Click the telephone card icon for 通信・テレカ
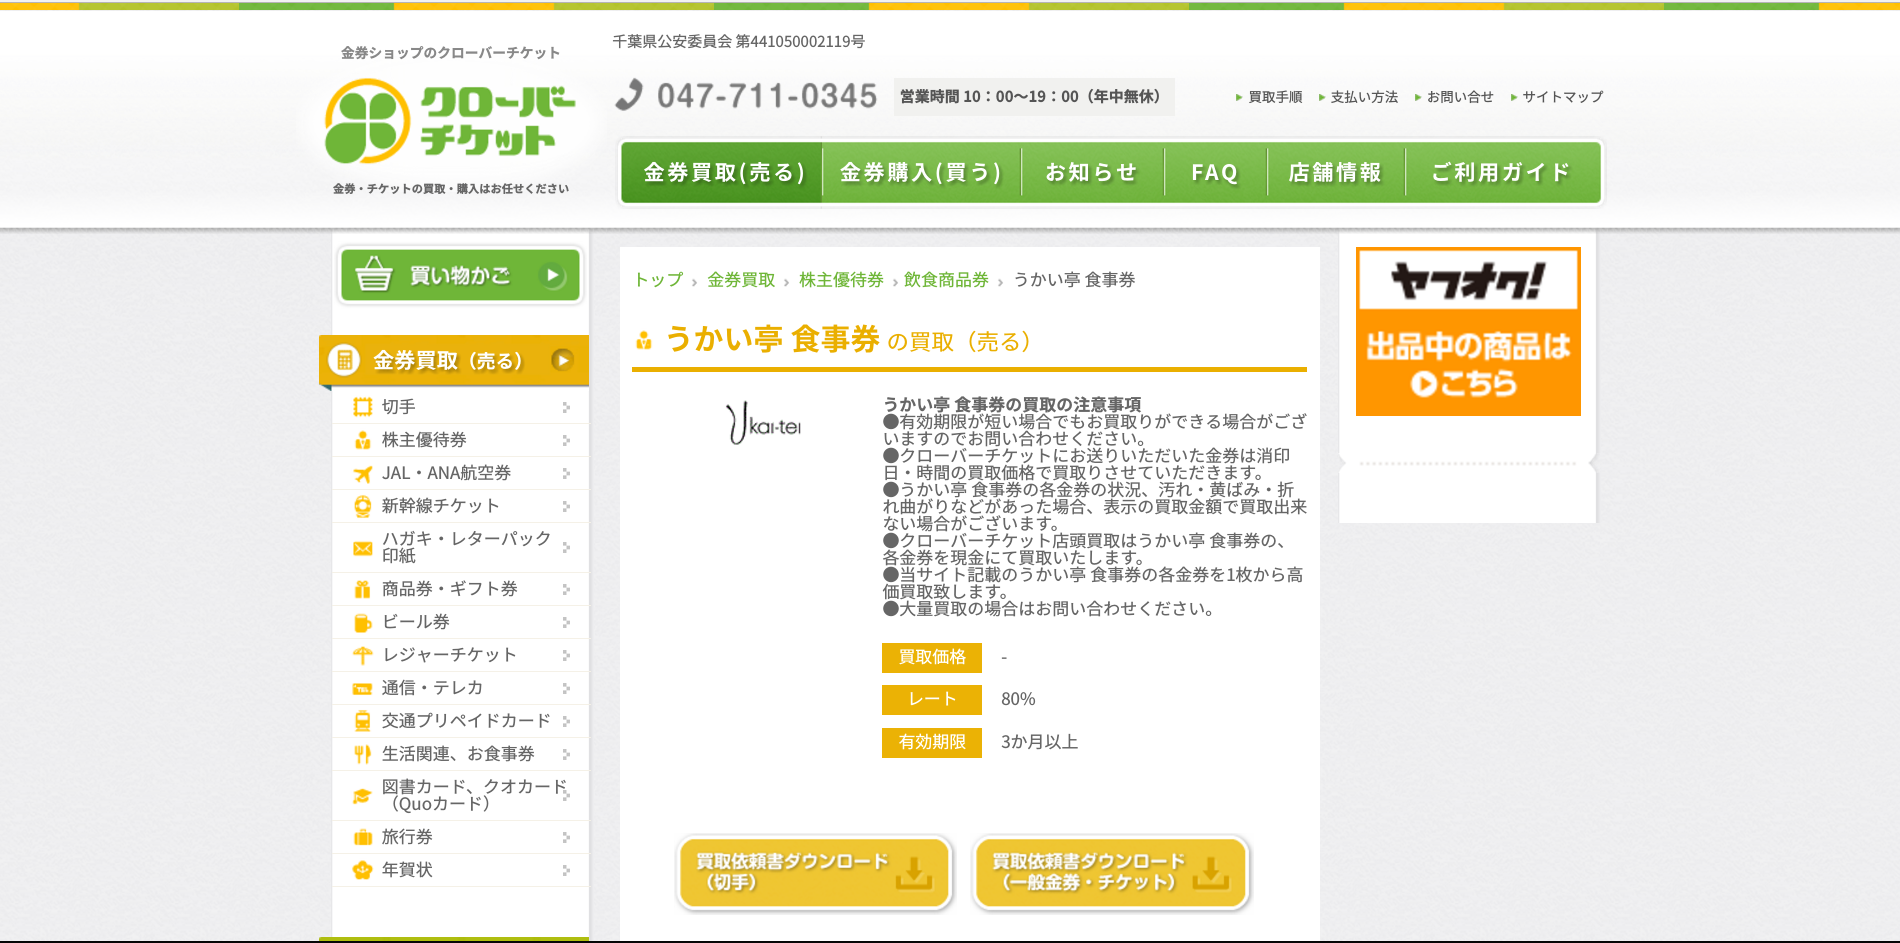This screenshot has width=1900, height=943. (x=362, y=688)
